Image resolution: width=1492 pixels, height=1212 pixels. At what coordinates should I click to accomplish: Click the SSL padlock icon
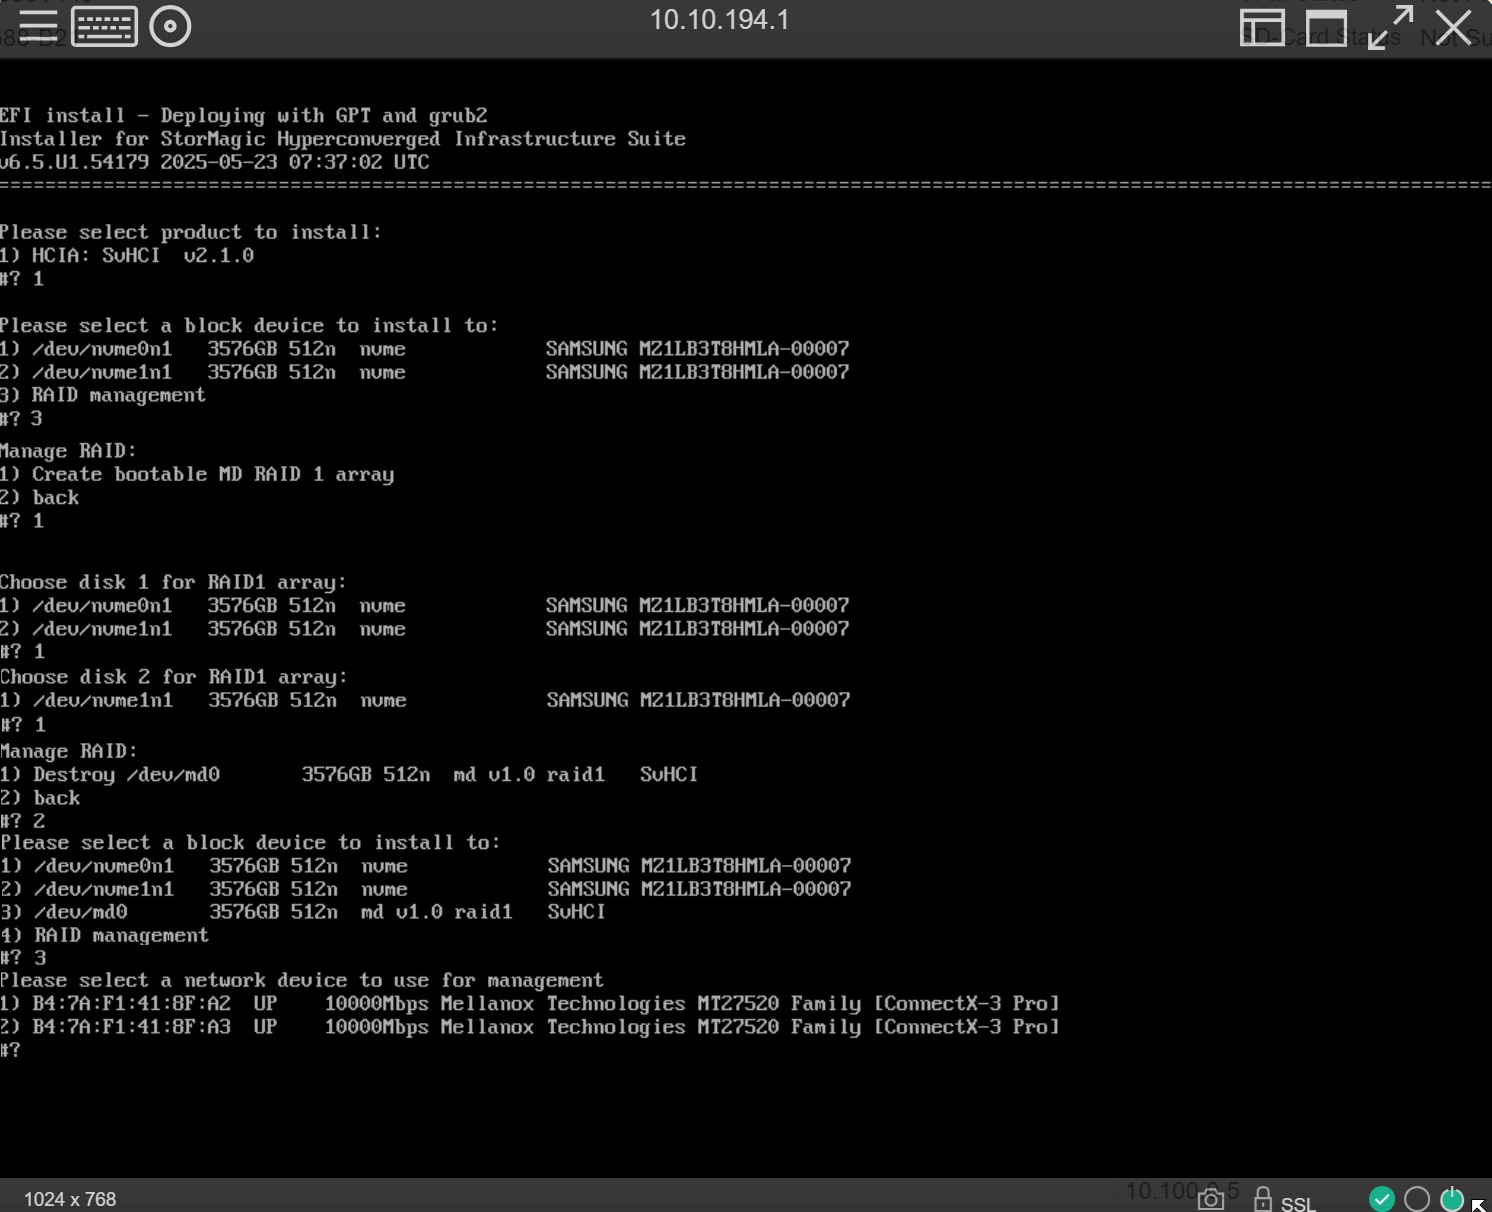click(x=1262, y=1198)
